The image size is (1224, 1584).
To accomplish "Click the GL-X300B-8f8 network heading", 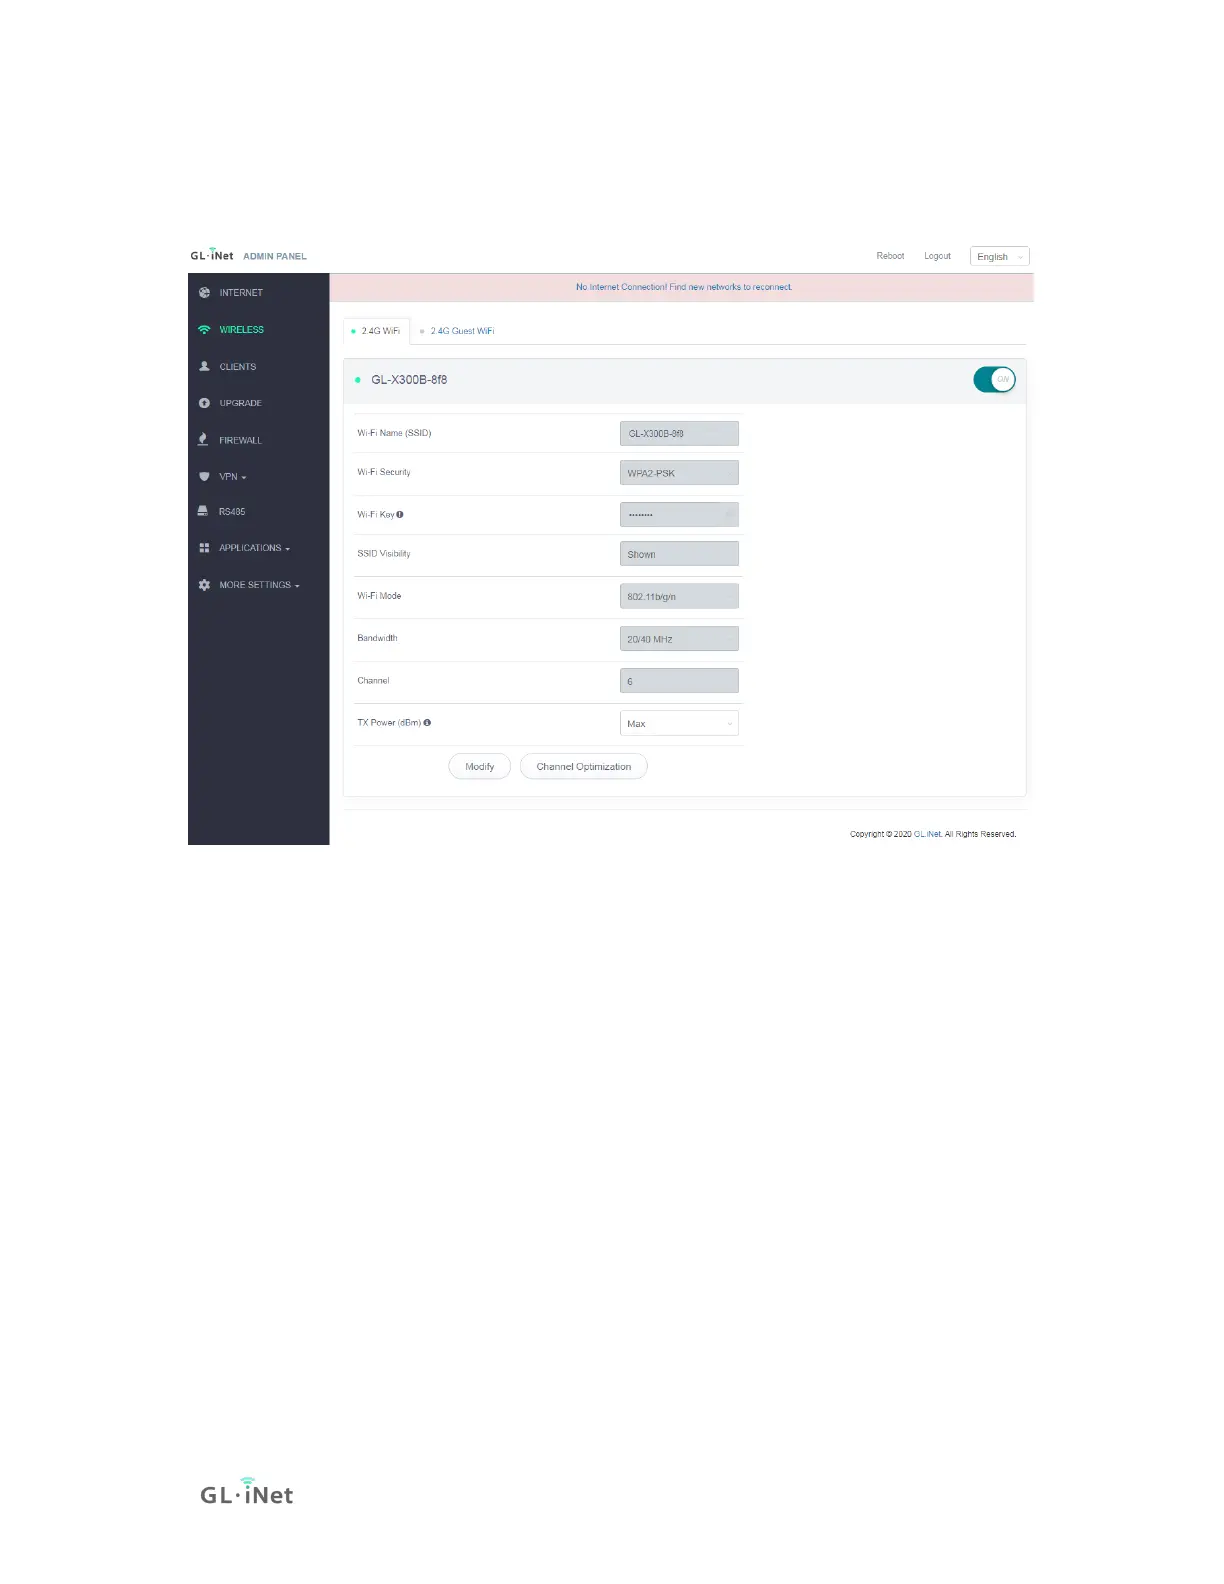I will (409, 380).
